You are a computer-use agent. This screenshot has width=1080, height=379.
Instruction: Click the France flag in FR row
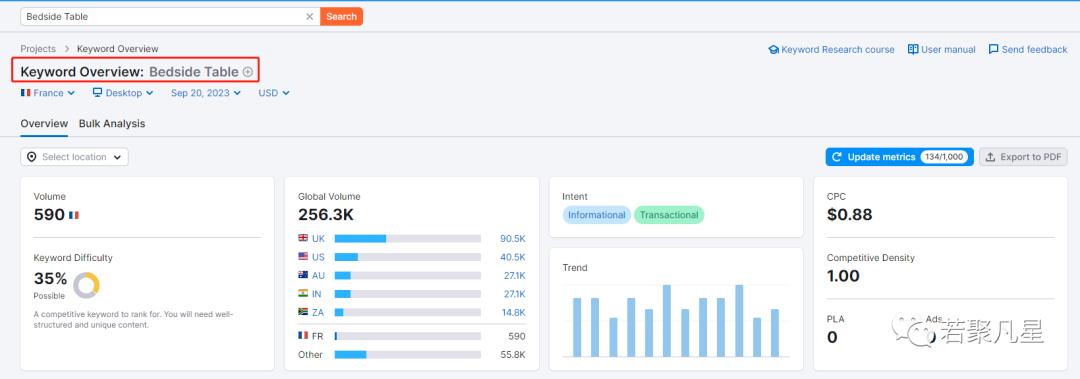[303, 336]
